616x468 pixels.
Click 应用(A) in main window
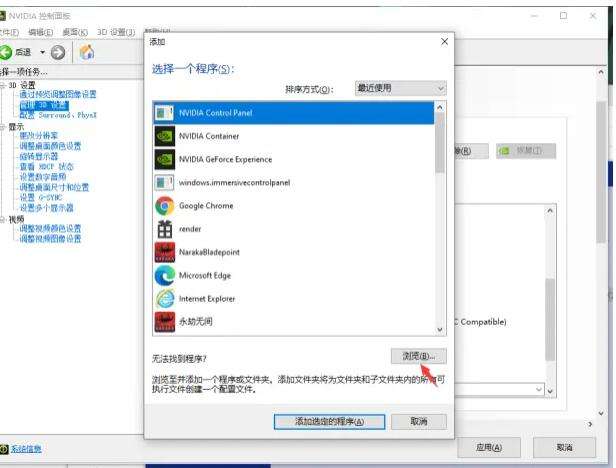pos(489,448)
